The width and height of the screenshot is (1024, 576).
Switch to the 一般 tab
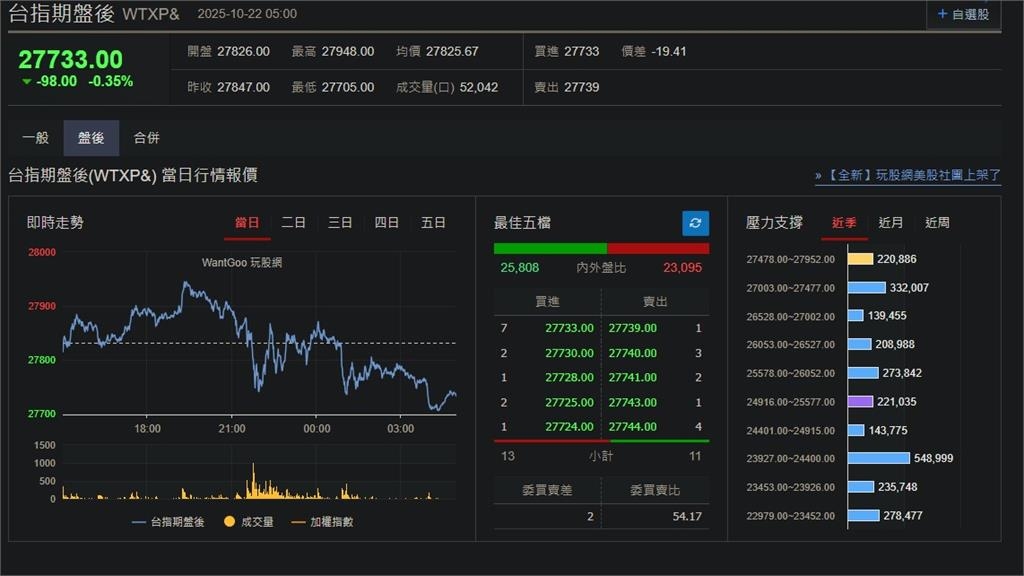tap(36, 138)
